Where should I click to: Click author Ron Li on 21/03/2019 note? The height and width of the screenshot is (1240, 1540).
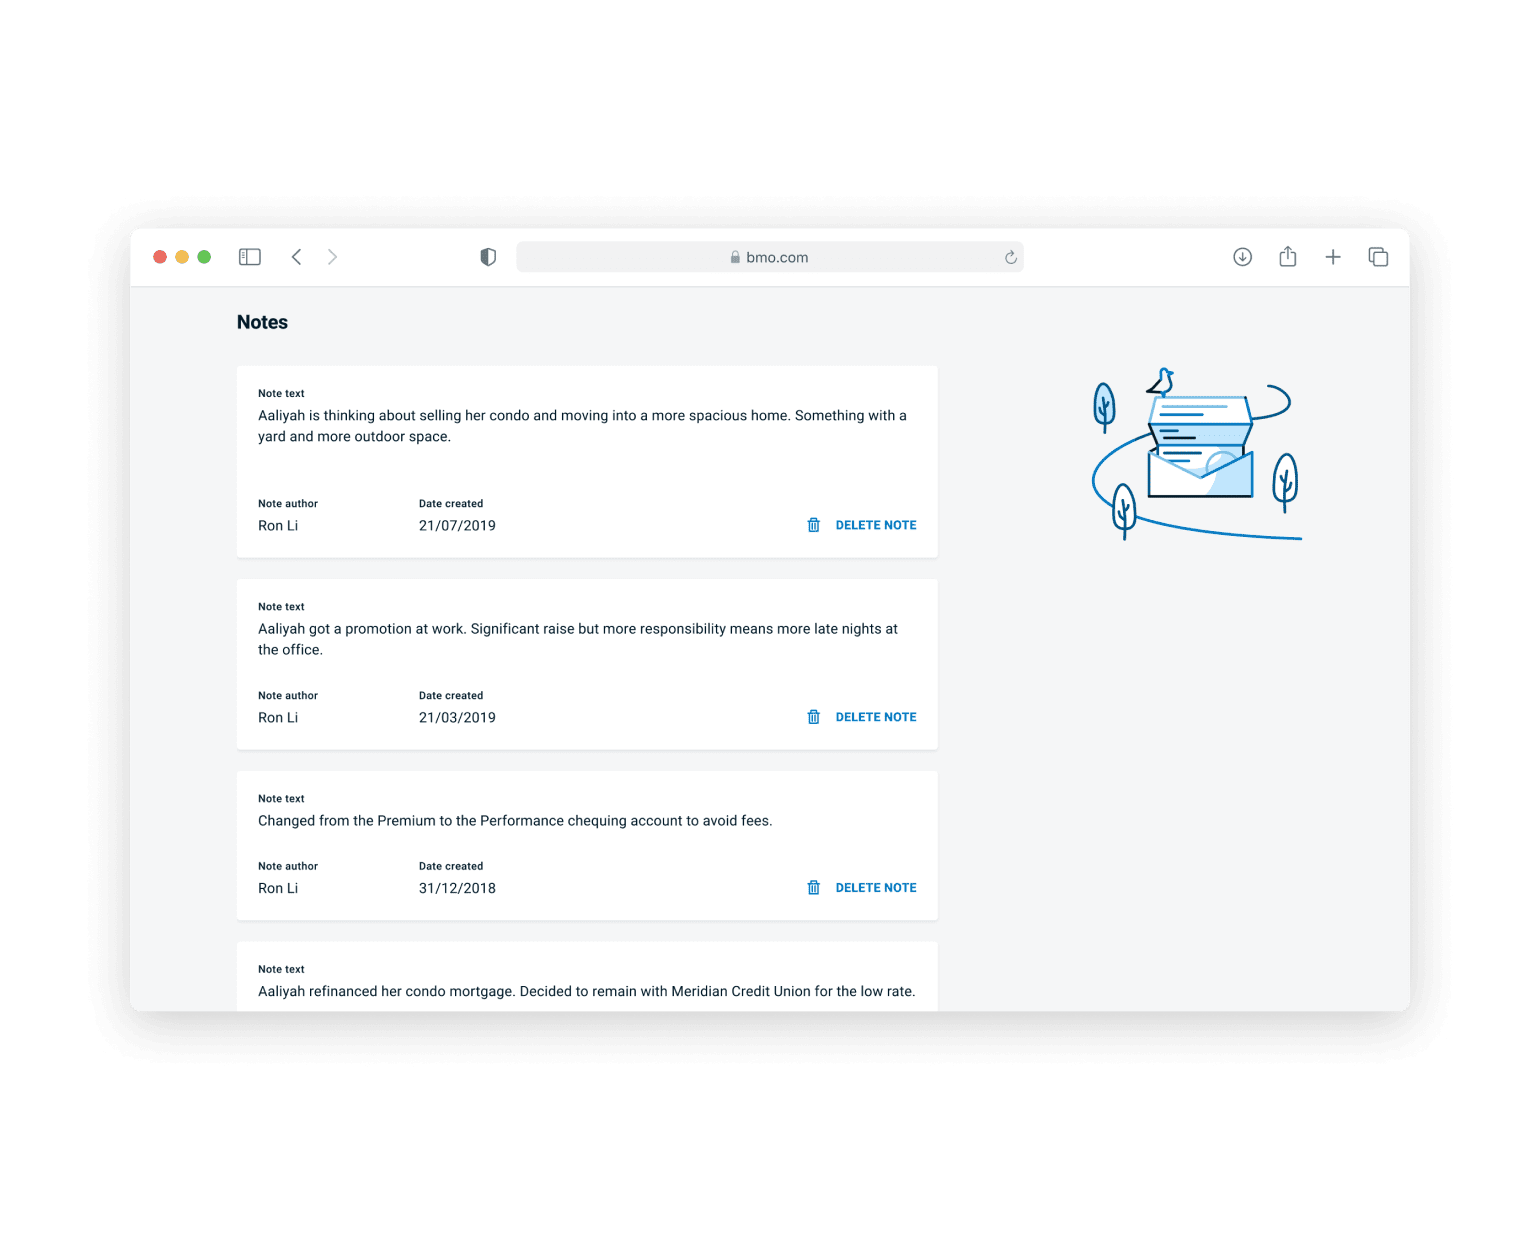[278, 718]
